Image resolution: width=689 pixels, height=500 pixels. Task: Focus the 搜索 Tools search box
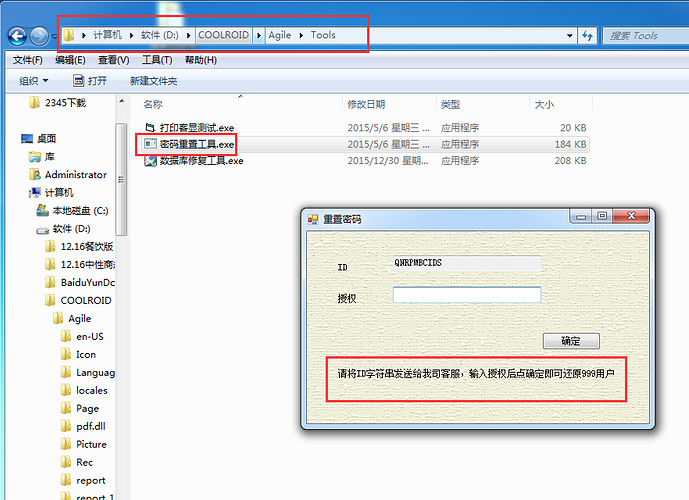pyautogui.click(x=645, y=36)
